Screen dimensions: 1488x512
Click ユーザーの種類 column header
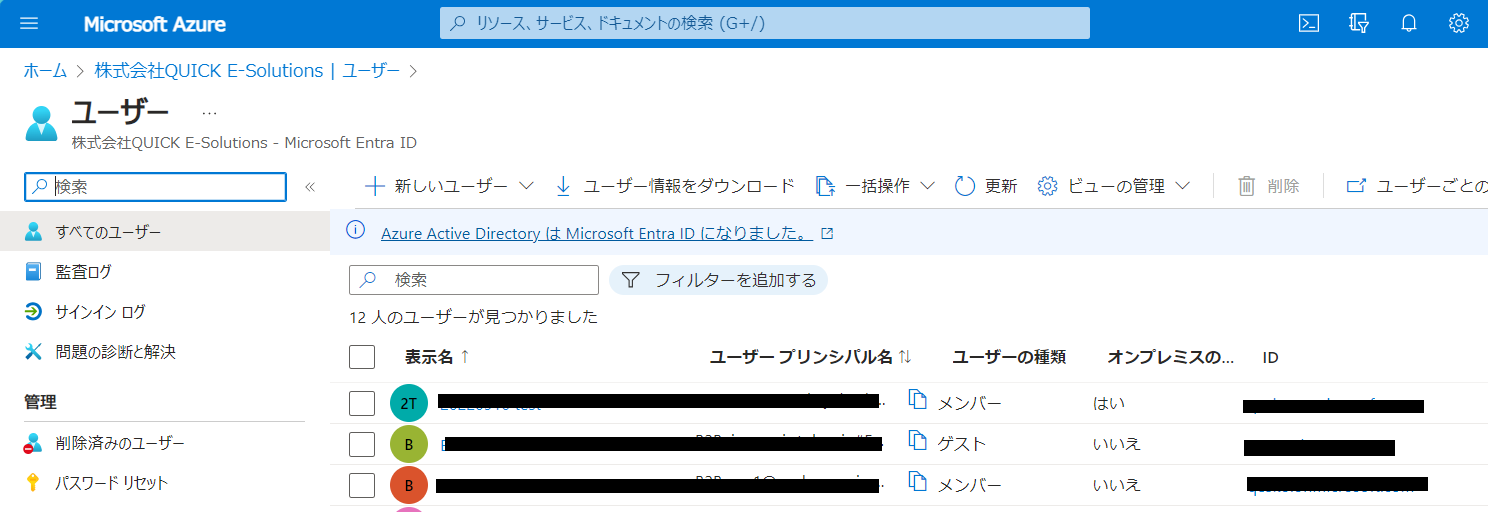point(1009,357)
